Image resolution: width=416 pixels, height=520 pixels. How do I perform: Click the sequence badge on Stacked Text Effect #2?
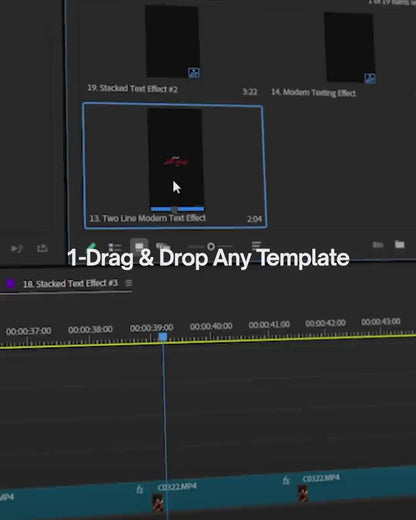click(194, 72)
